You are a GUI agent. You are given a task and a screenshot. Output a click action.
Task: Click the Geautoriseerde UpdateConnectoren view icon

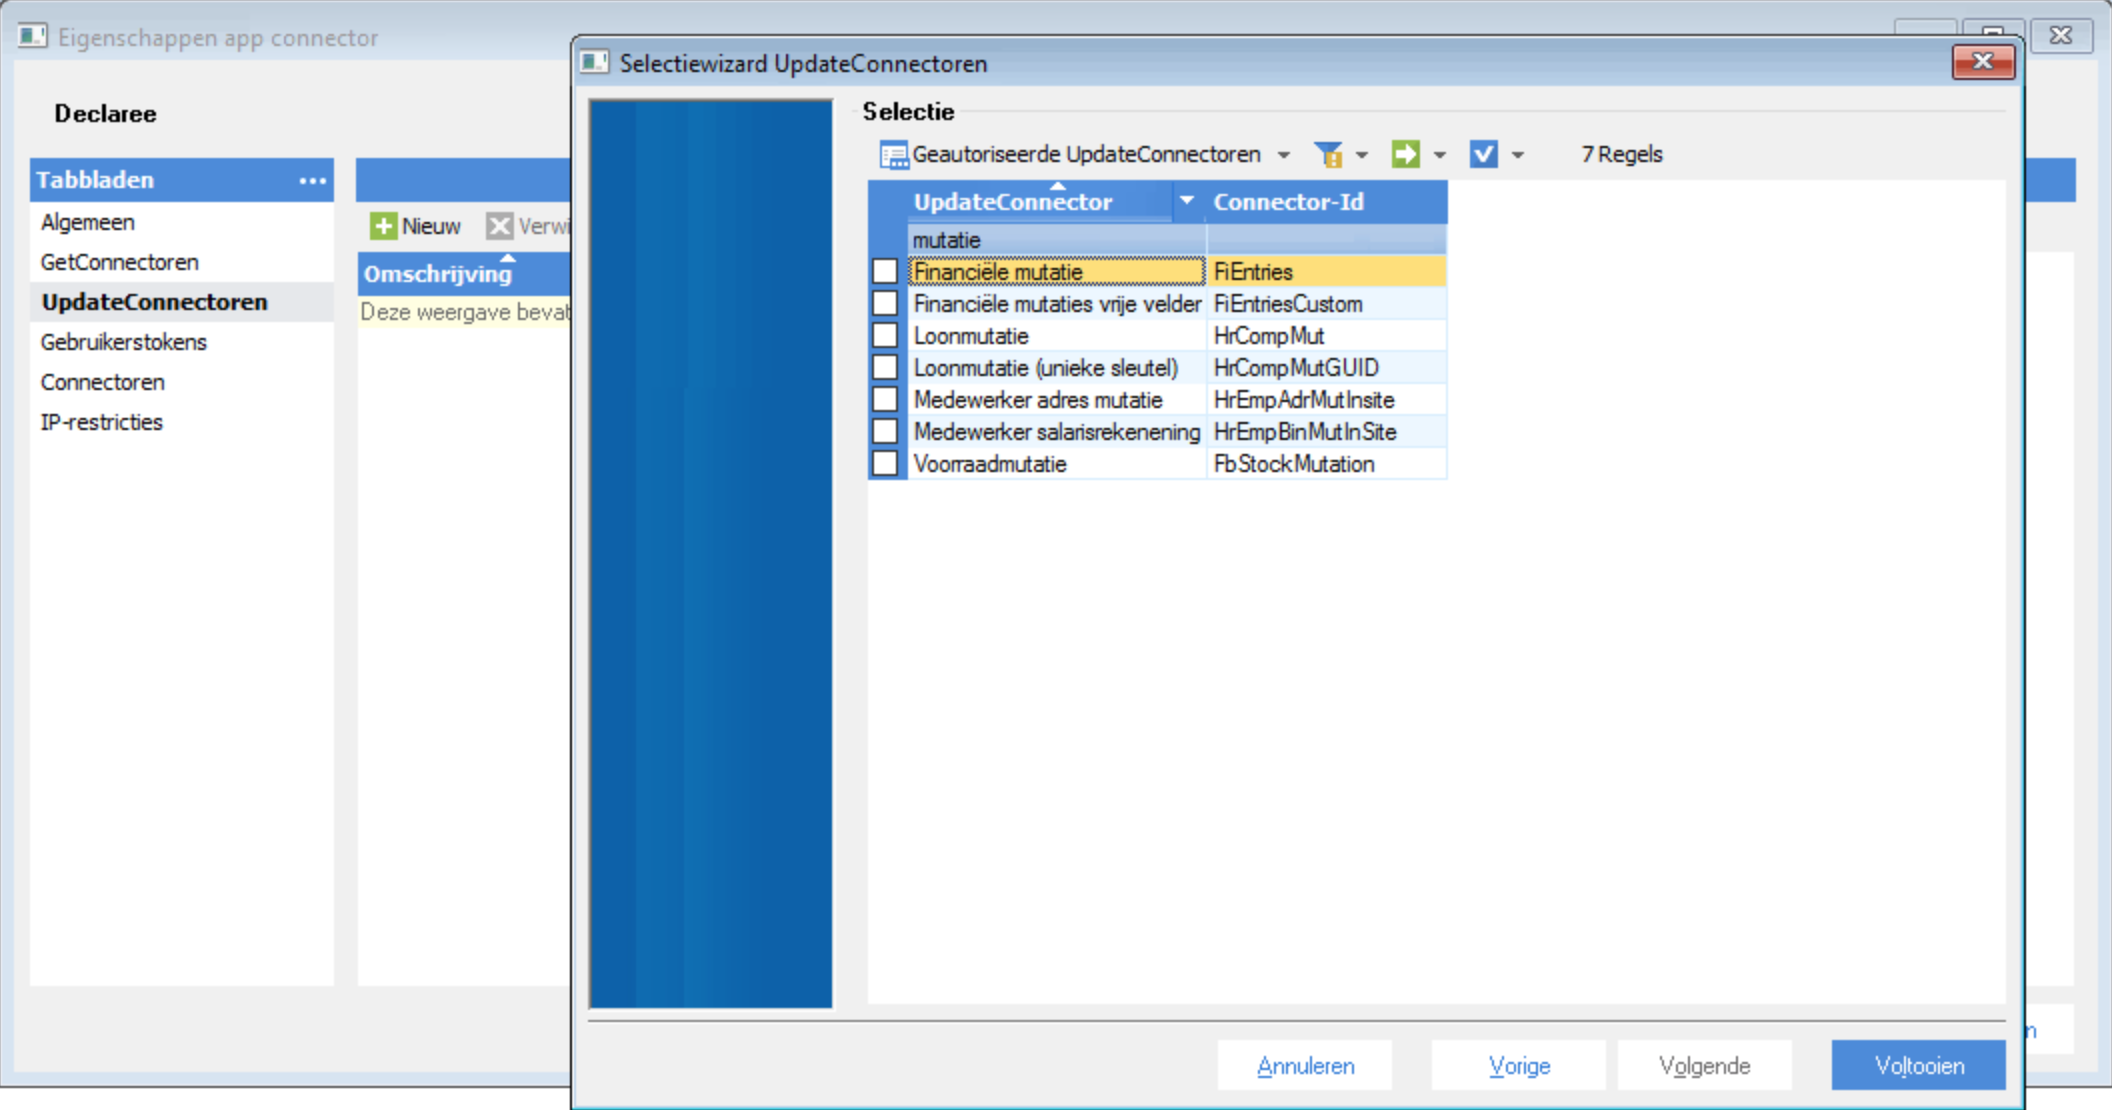pos(892,155)
